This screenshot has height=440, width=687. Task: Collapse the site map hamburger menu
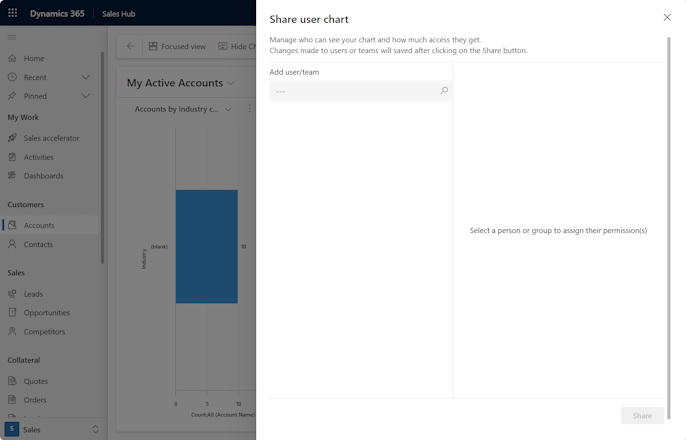point(12,37)
